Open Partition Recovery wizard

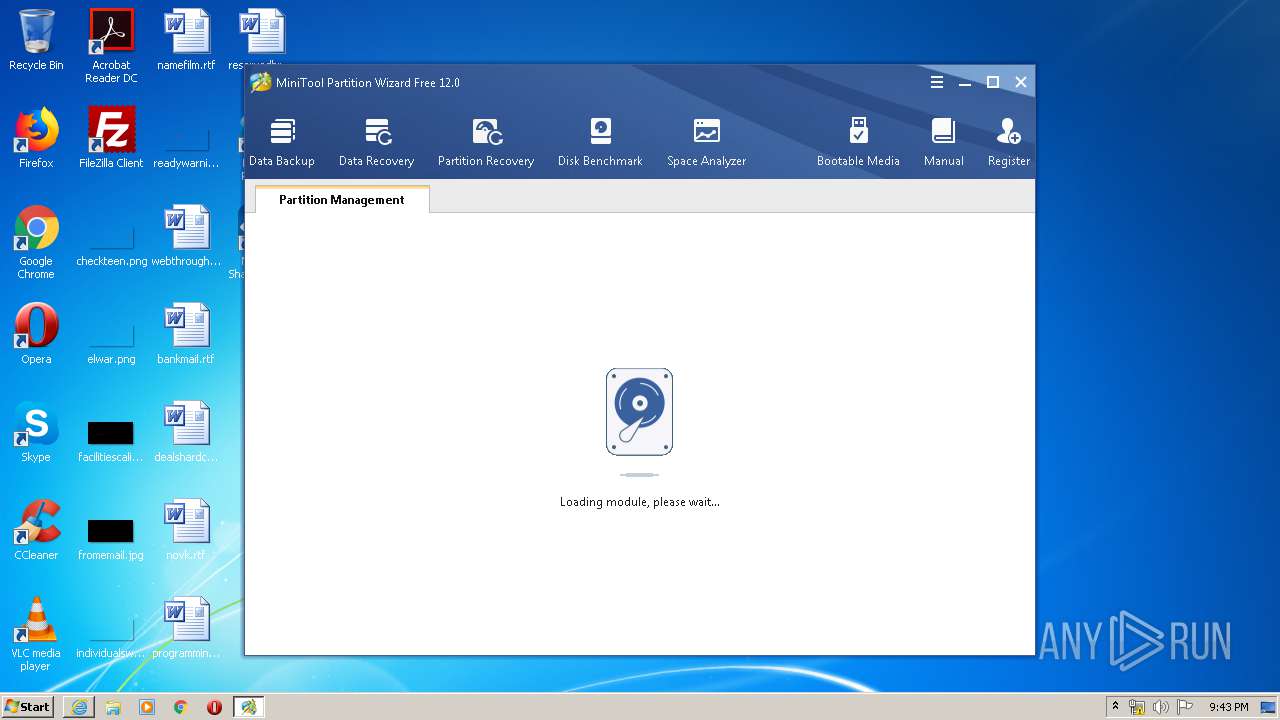(x=486, y=142)
